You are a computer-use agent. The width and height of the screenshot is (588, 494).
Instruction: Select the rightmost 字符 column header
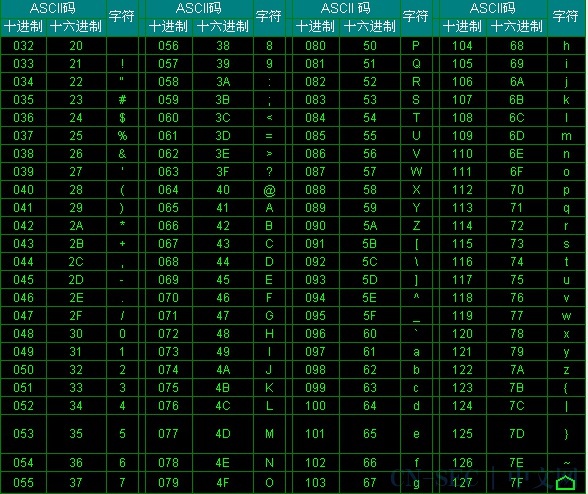[x=566, y=17]
